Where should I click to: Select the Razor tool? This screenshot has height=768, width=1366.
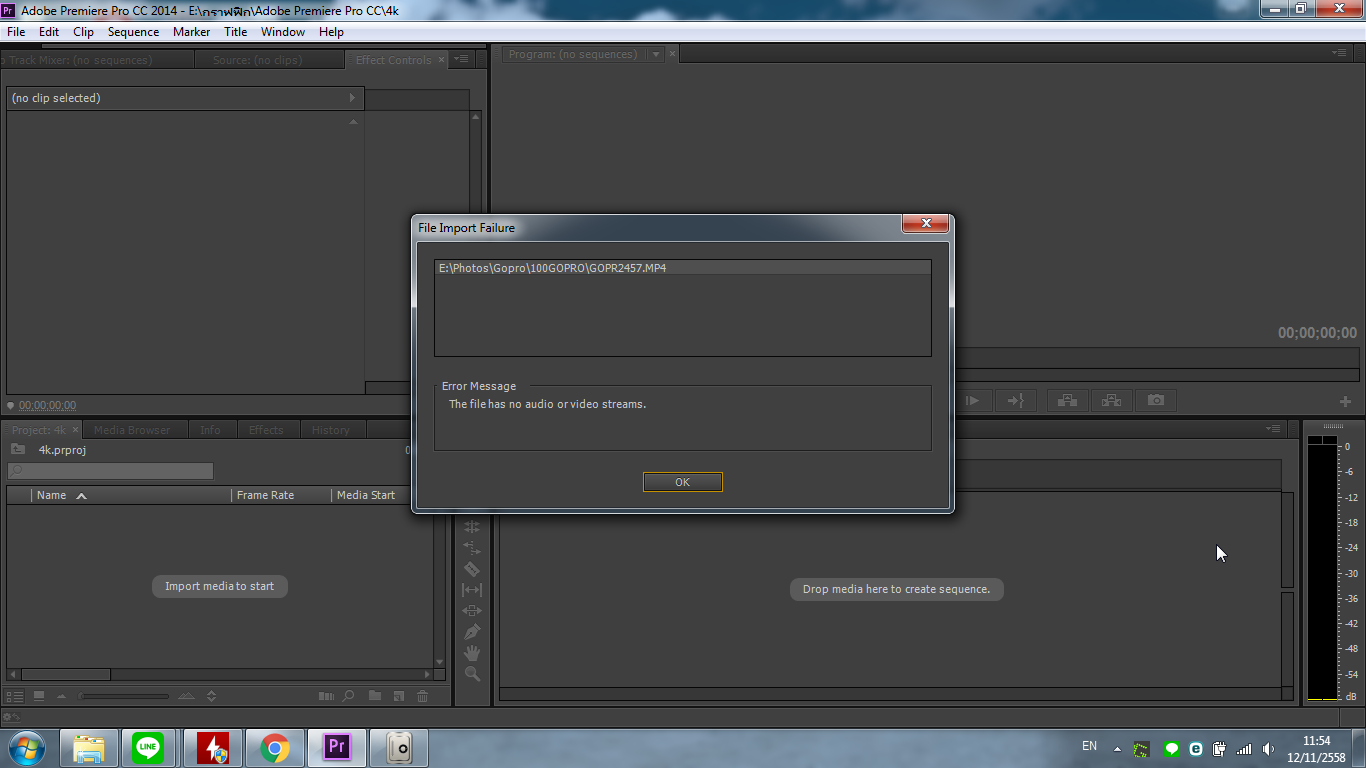point(472,569)
